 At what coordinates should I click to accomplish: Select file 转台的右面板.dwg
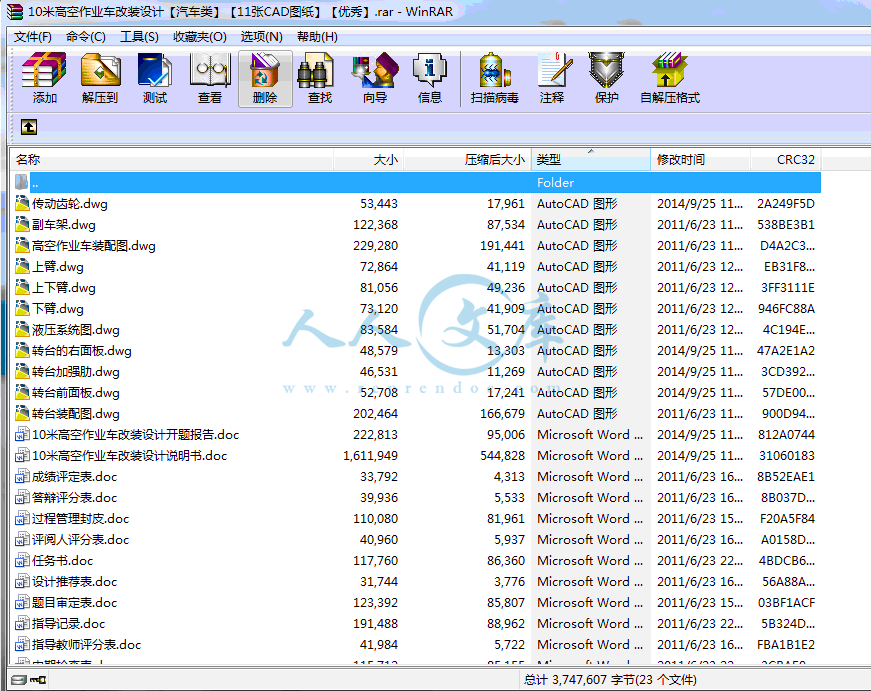click(82, 350)
